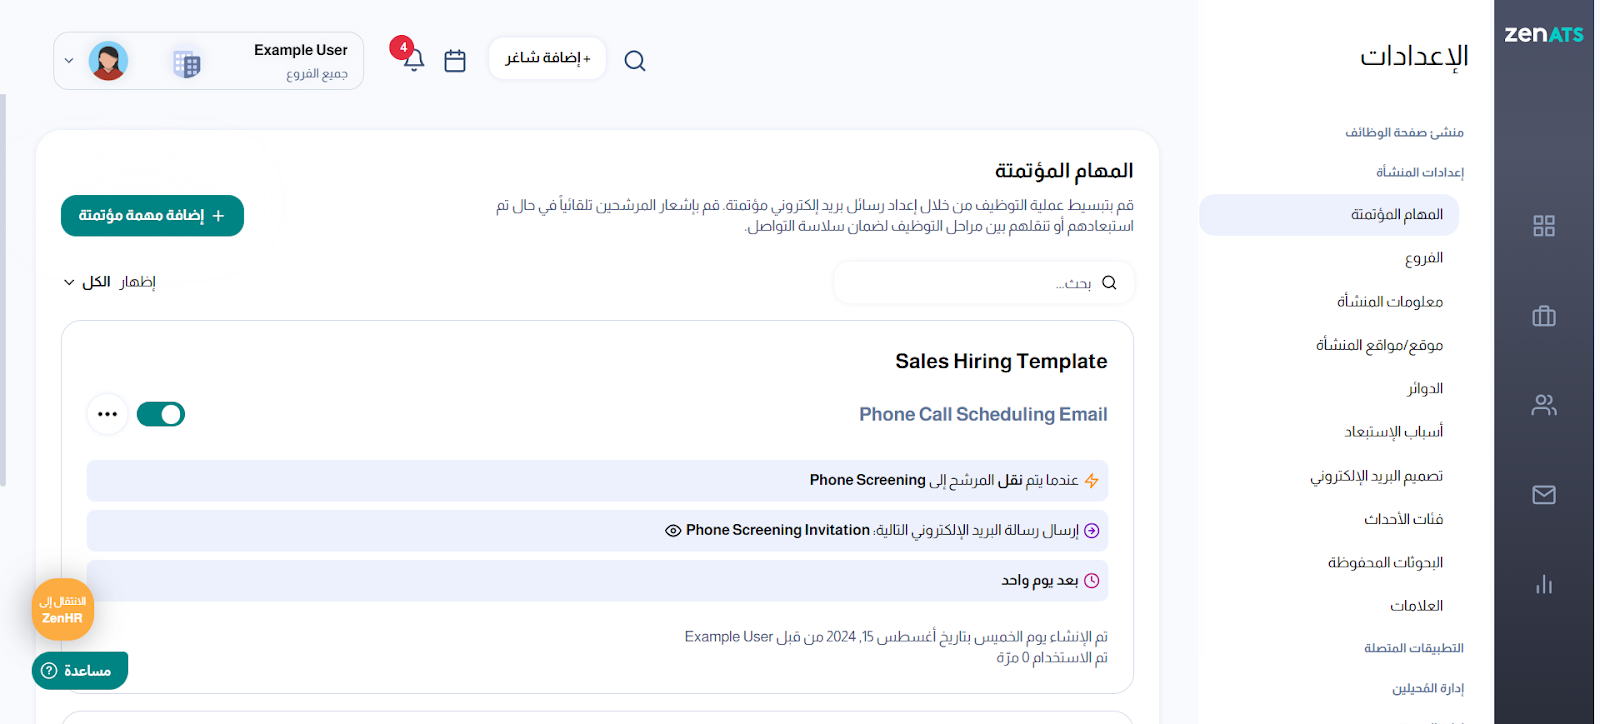Click the إضافة مهمة مؤتمتة button

pos(152,216)
